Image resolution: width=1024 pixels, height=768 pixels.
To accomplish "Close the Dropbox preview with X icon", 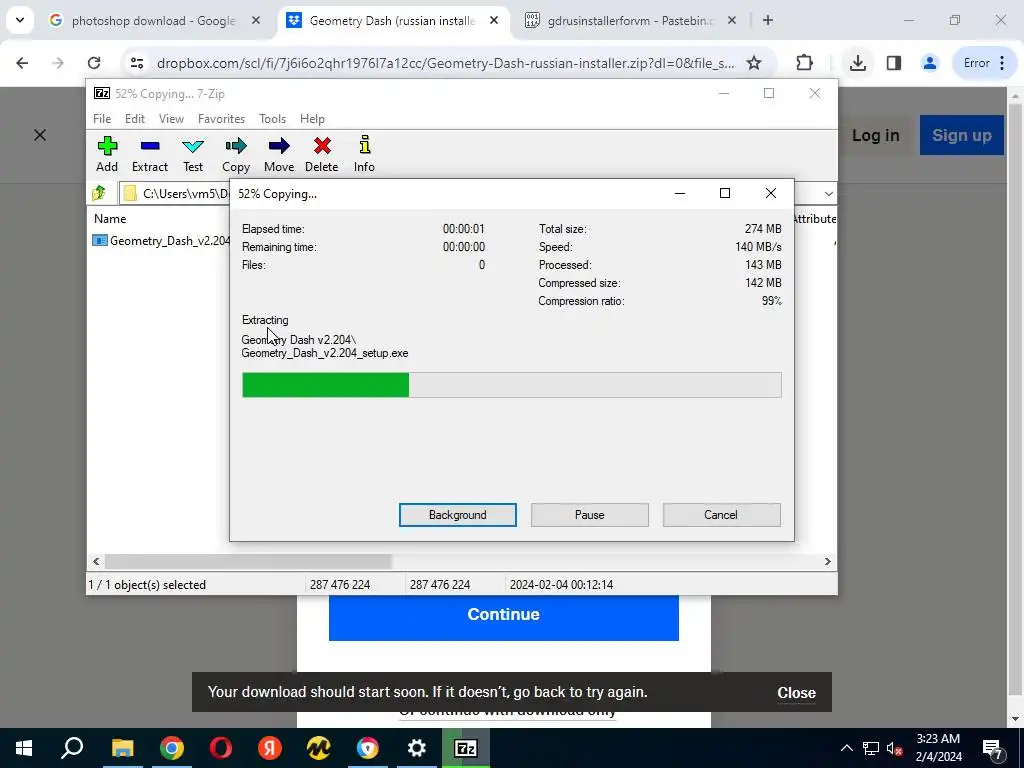I will click(40, 135).
